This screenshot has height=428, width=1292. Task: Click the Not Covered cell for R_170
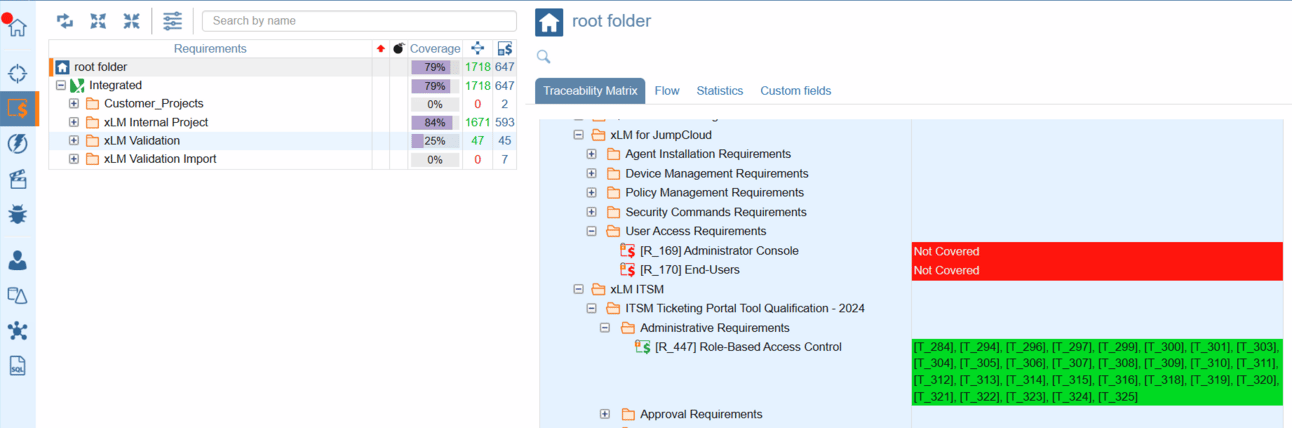click(1097, 270)
